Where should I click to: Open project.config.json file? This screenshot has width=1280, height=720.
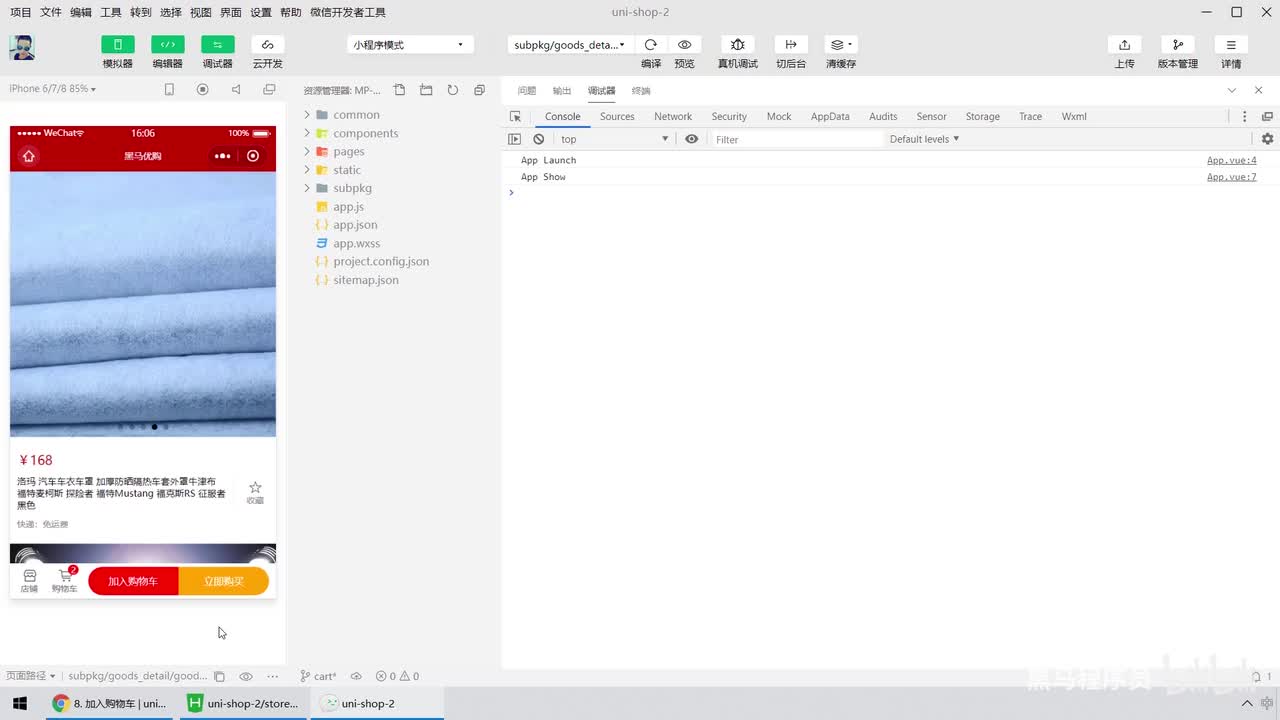click(x=381, y=261)
